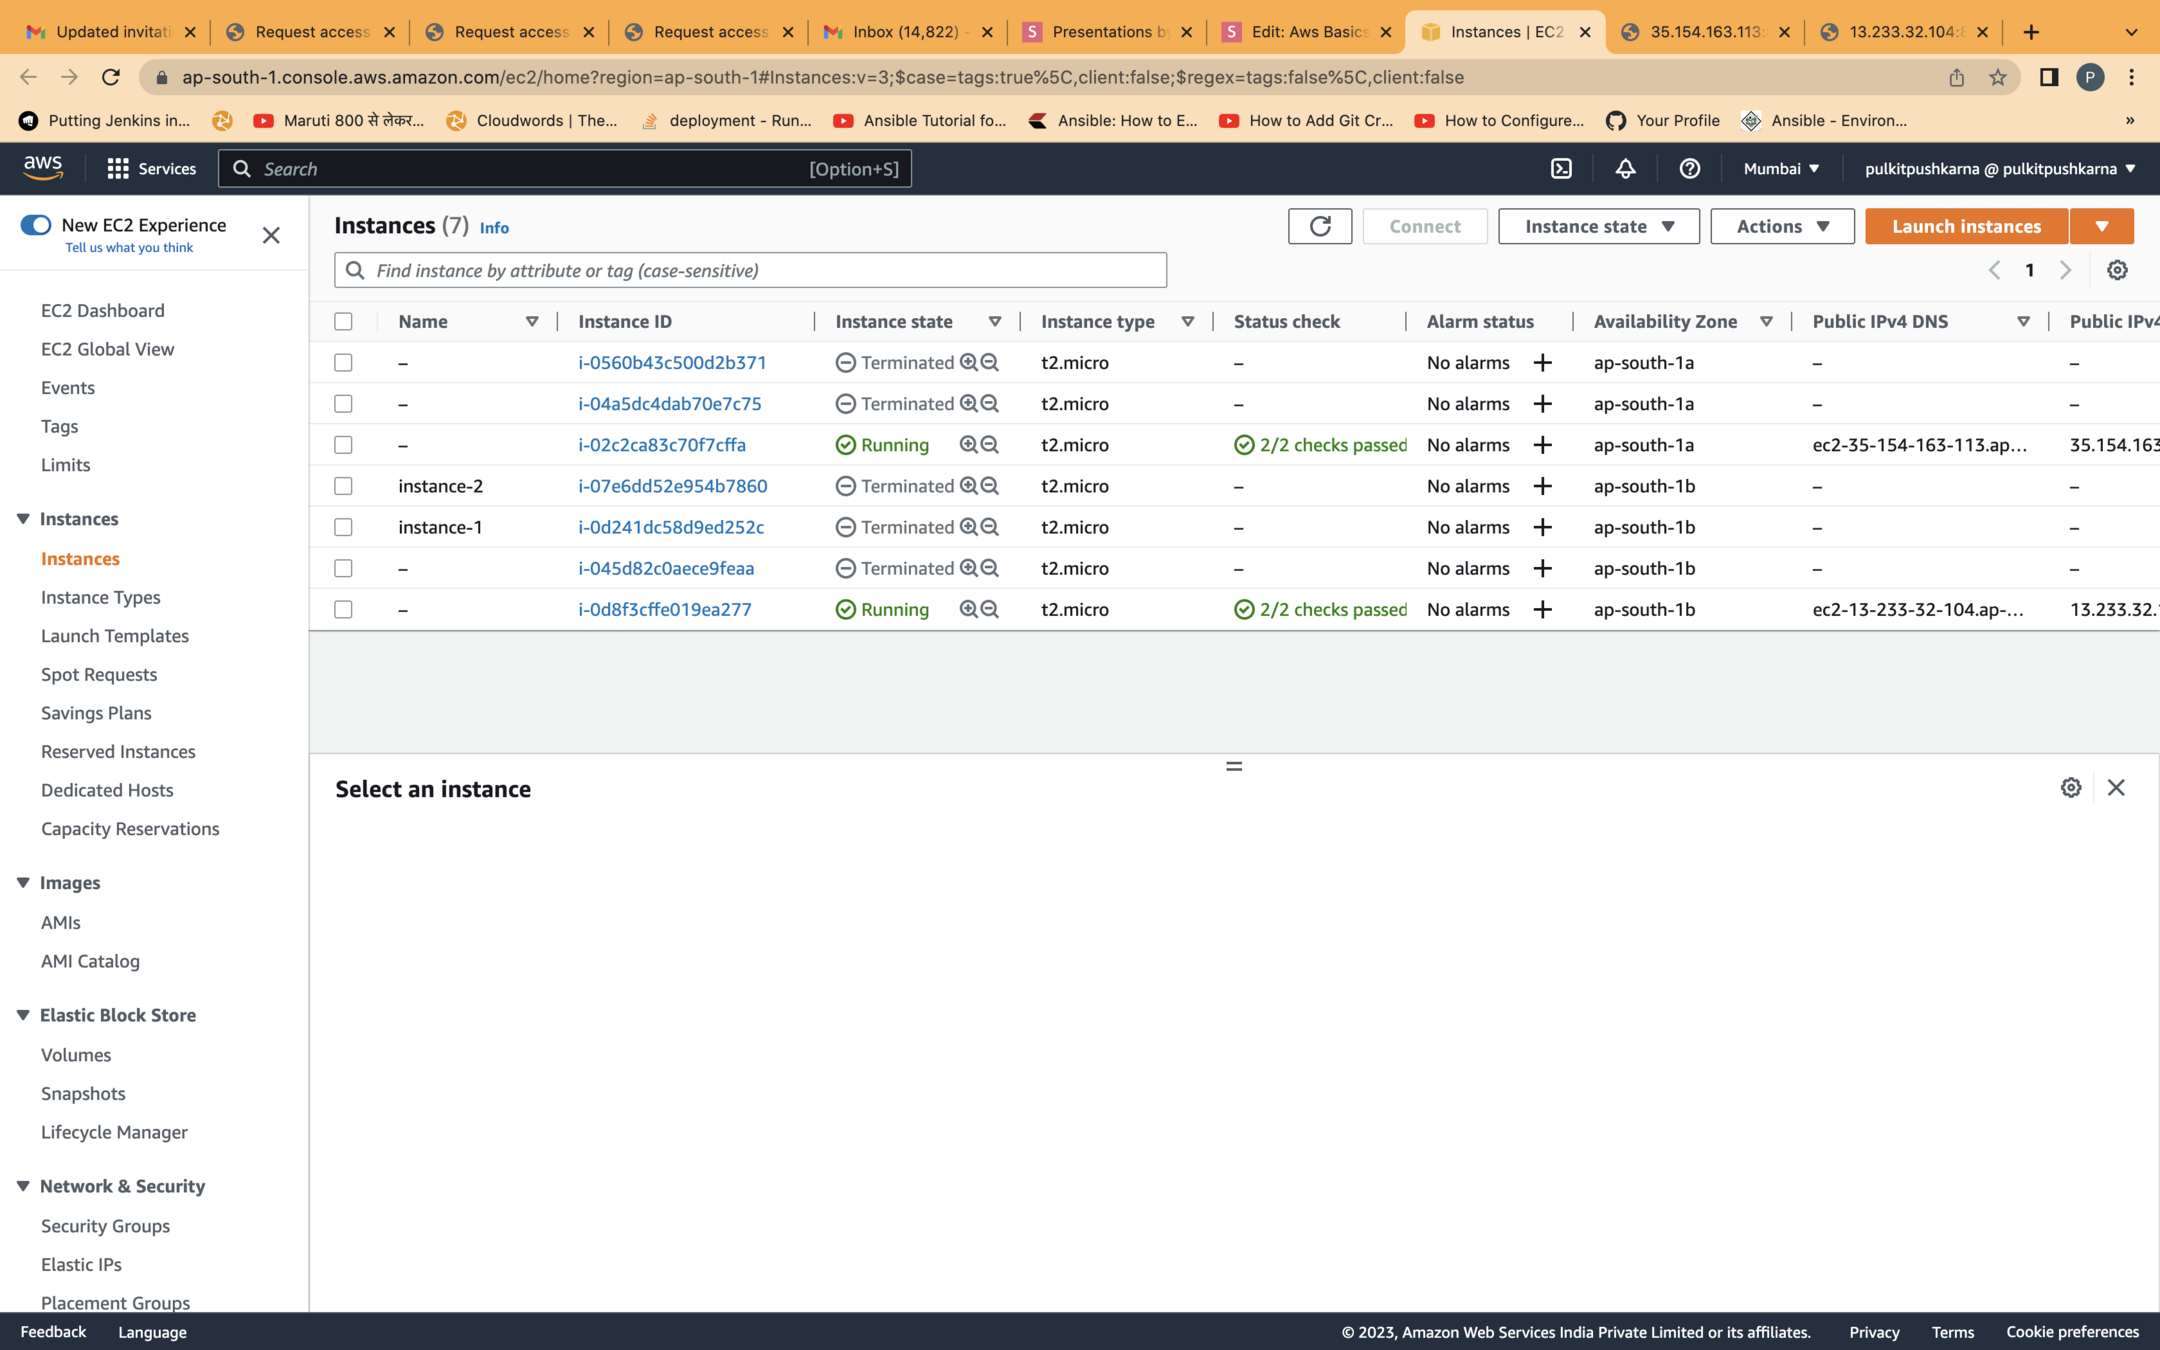Viewport: 2160px width, 1350px height.
Task: Open Security Groups in the sidebar
Action: click(x=105, y=1226)
